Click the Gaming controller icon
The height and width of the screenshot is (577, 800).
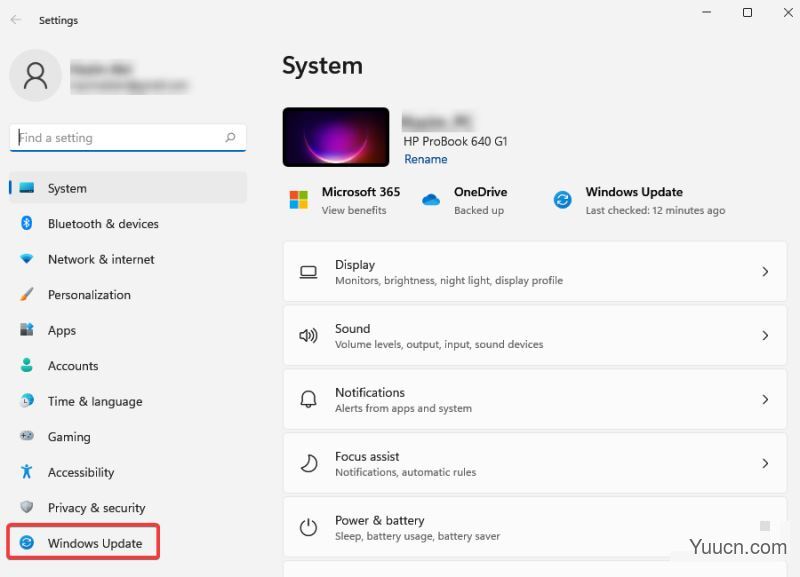(x=27, y=436)
